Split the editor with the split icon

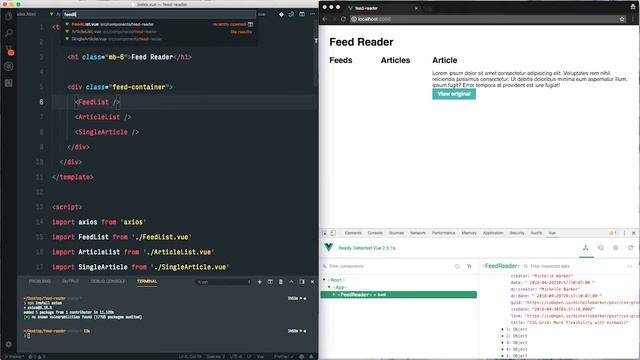[302, 14]
